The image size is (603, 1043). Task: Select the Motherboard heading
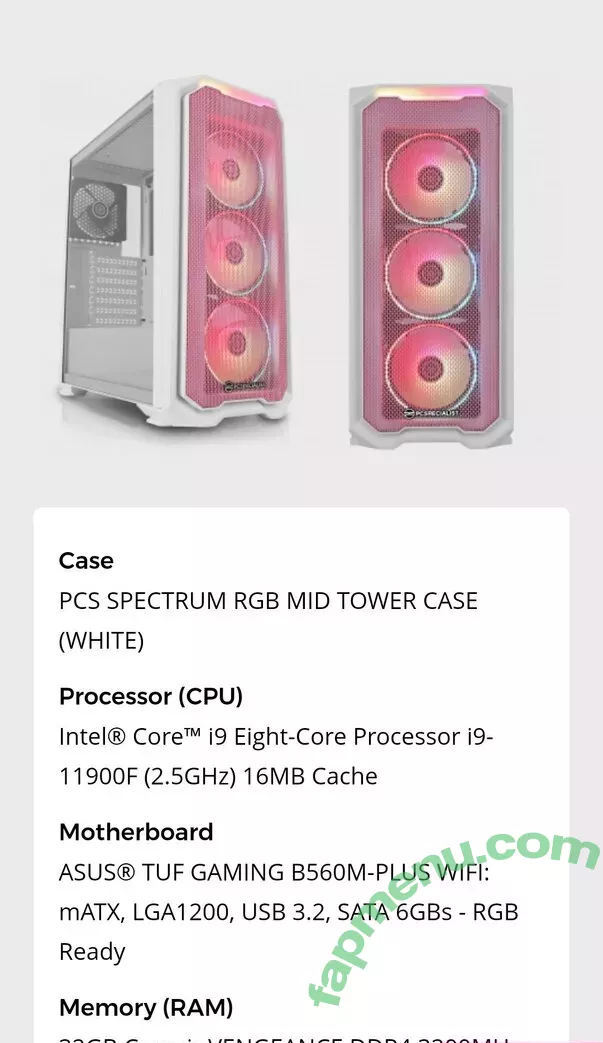[x=136, y=831]
